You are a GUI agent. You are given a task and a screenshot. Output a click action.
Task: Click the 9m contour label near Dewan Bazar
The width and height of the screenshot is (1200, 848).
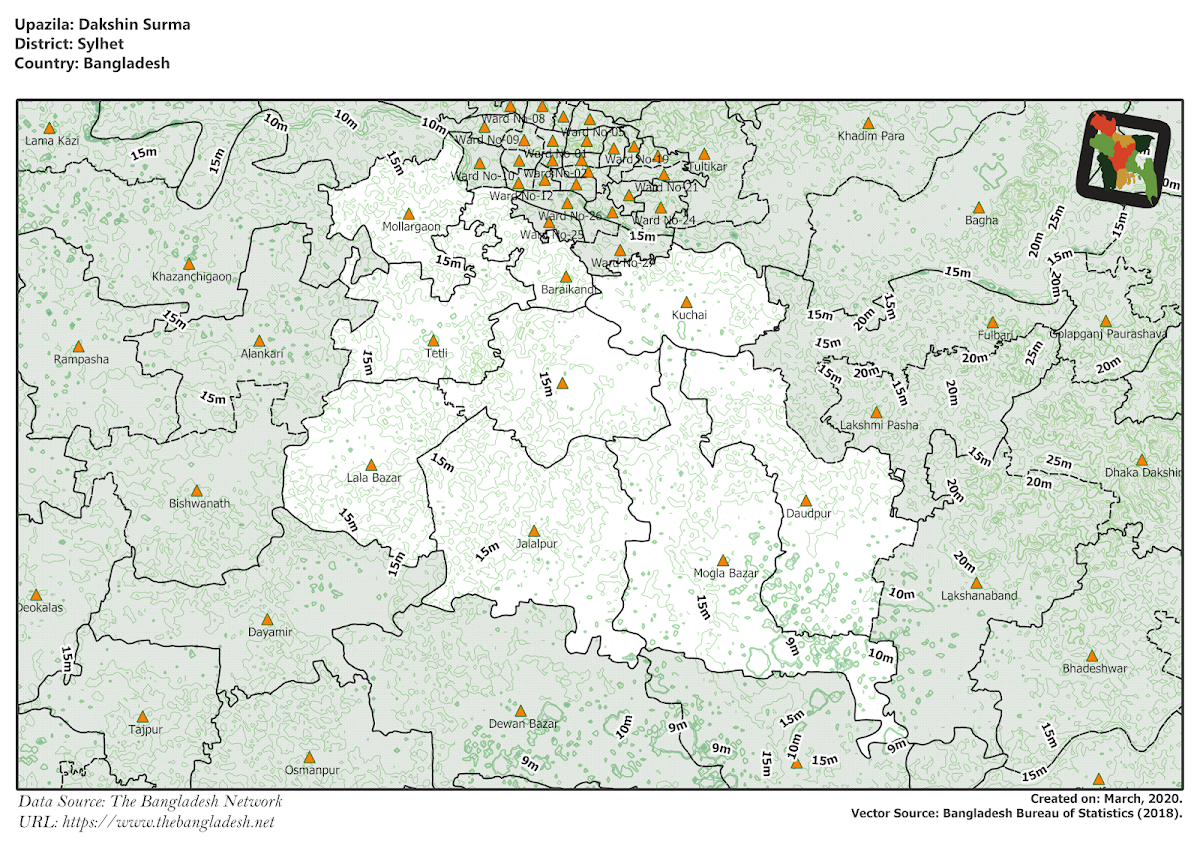pyautogui.click(x=531, y=765)
